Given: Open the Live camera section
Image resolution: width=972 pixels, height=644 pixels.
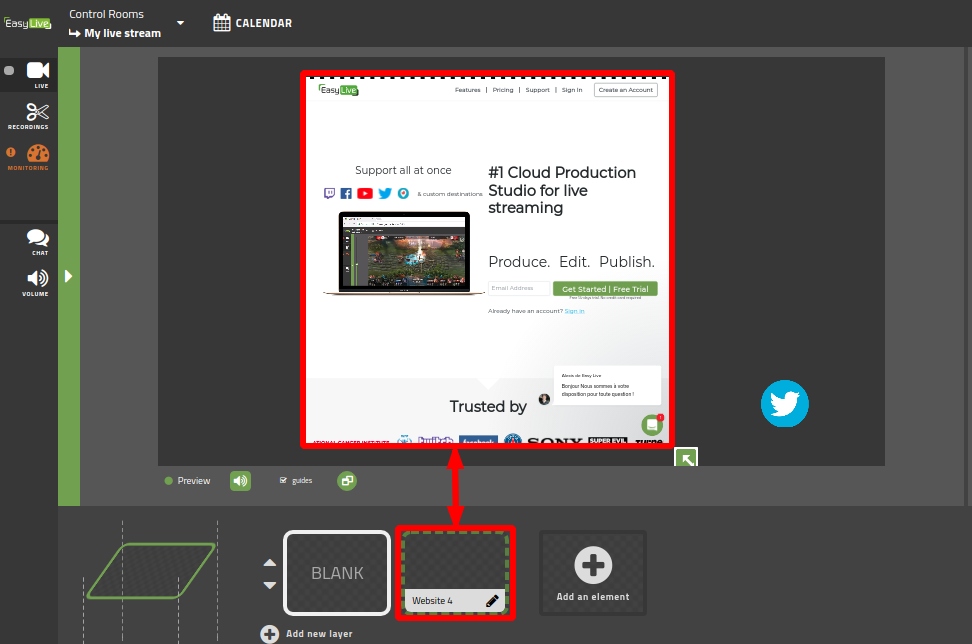Looking at the screenshot, I should click(38, 74).
